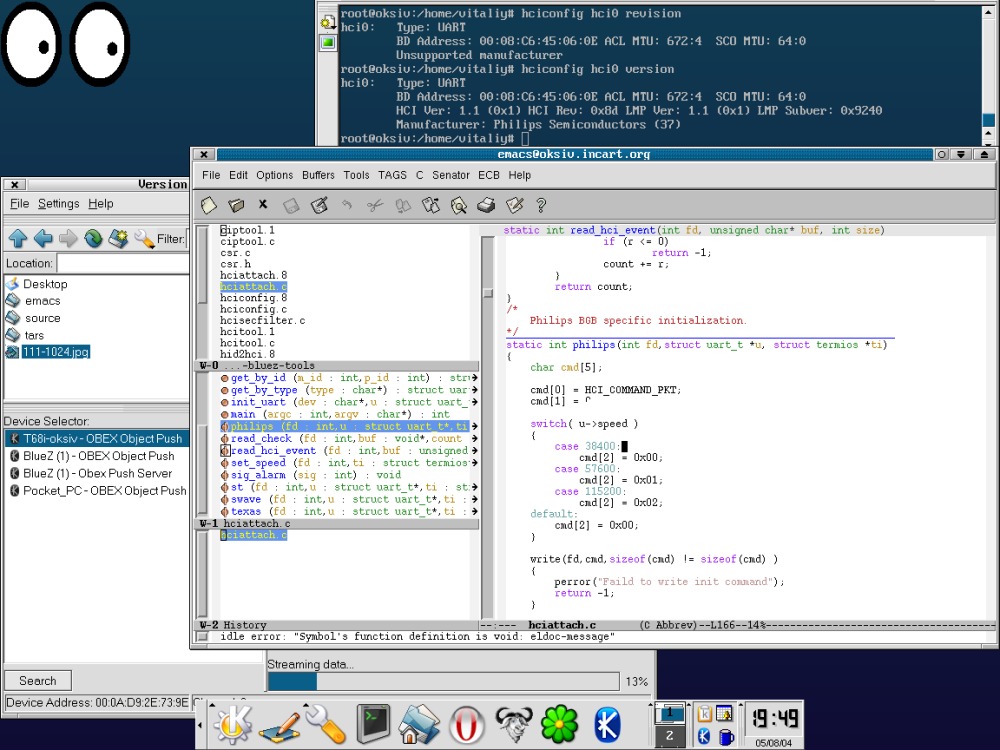Click the panel hide arrow at left edge
Screen dimensions: 1000x750
(200, 724)
